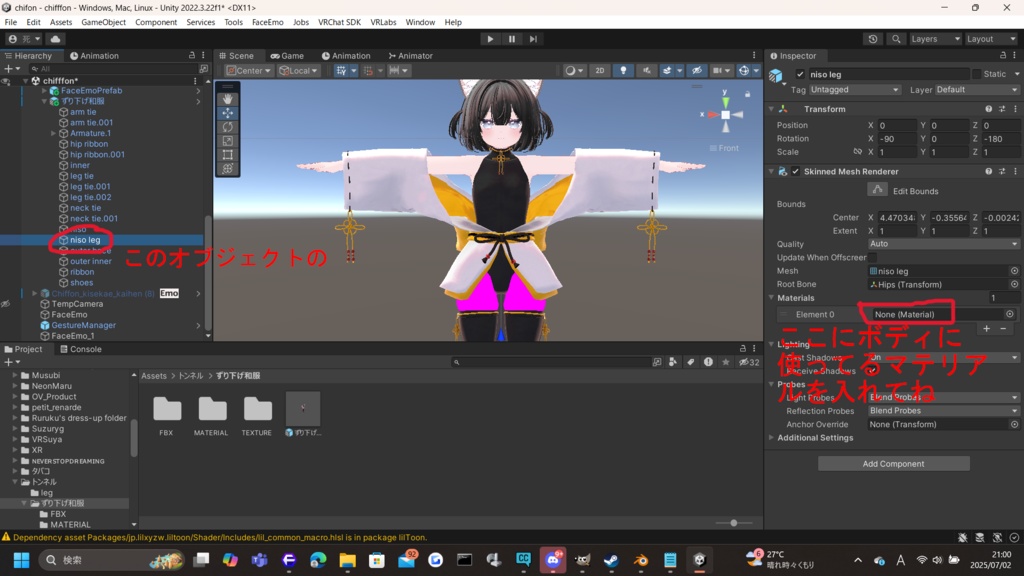Open Blender from taskbar
Viewport: 1024px width, 576px height.
(x=641, y=560)
